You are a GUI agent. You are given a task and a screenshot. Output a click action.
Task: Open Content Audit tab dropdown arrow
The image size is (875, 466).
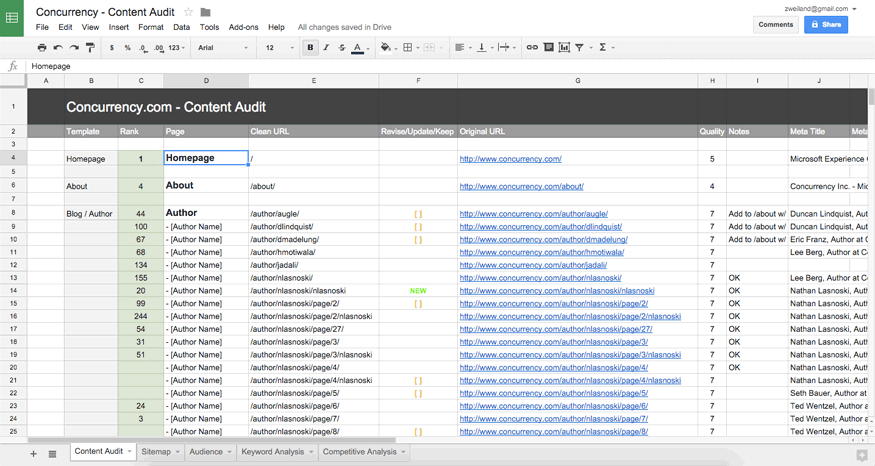(129, 451)
